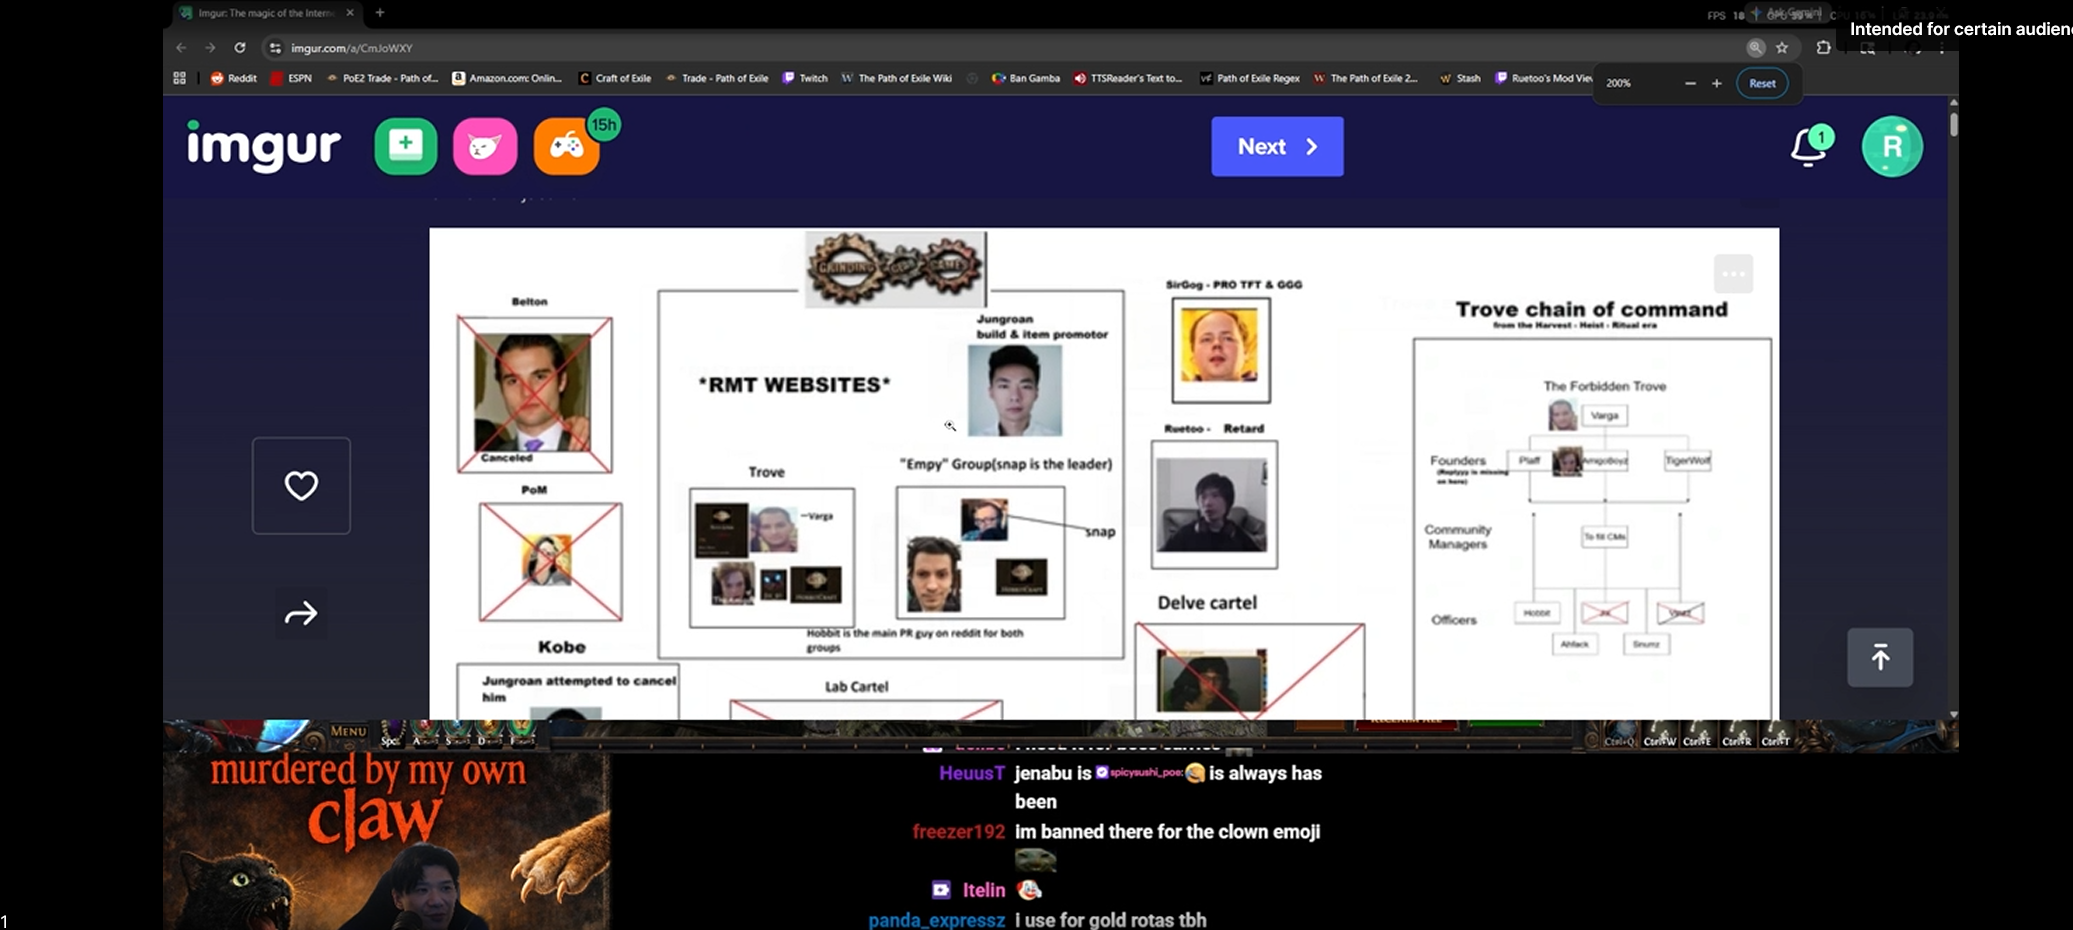Close the Imgur browser tab

point(350,13)
